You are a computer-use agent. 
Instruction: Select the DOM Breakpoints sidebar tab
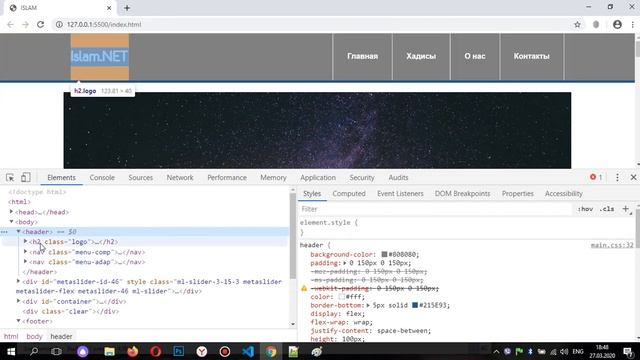coord(462,193)
